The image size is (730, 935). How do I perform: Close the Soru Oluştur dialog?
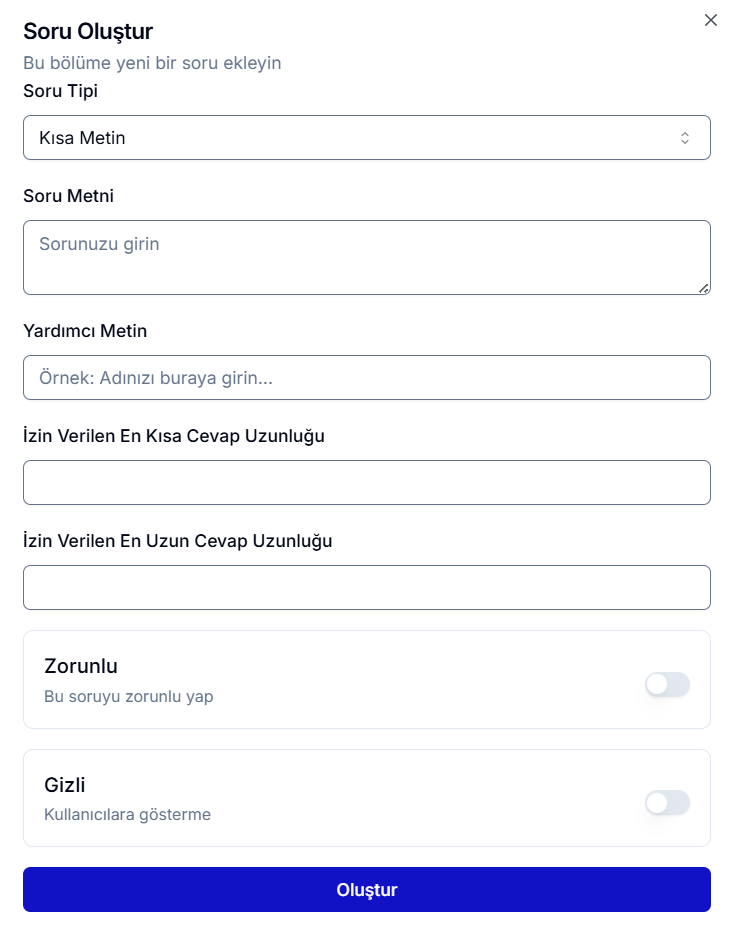(x=711, y=20)
